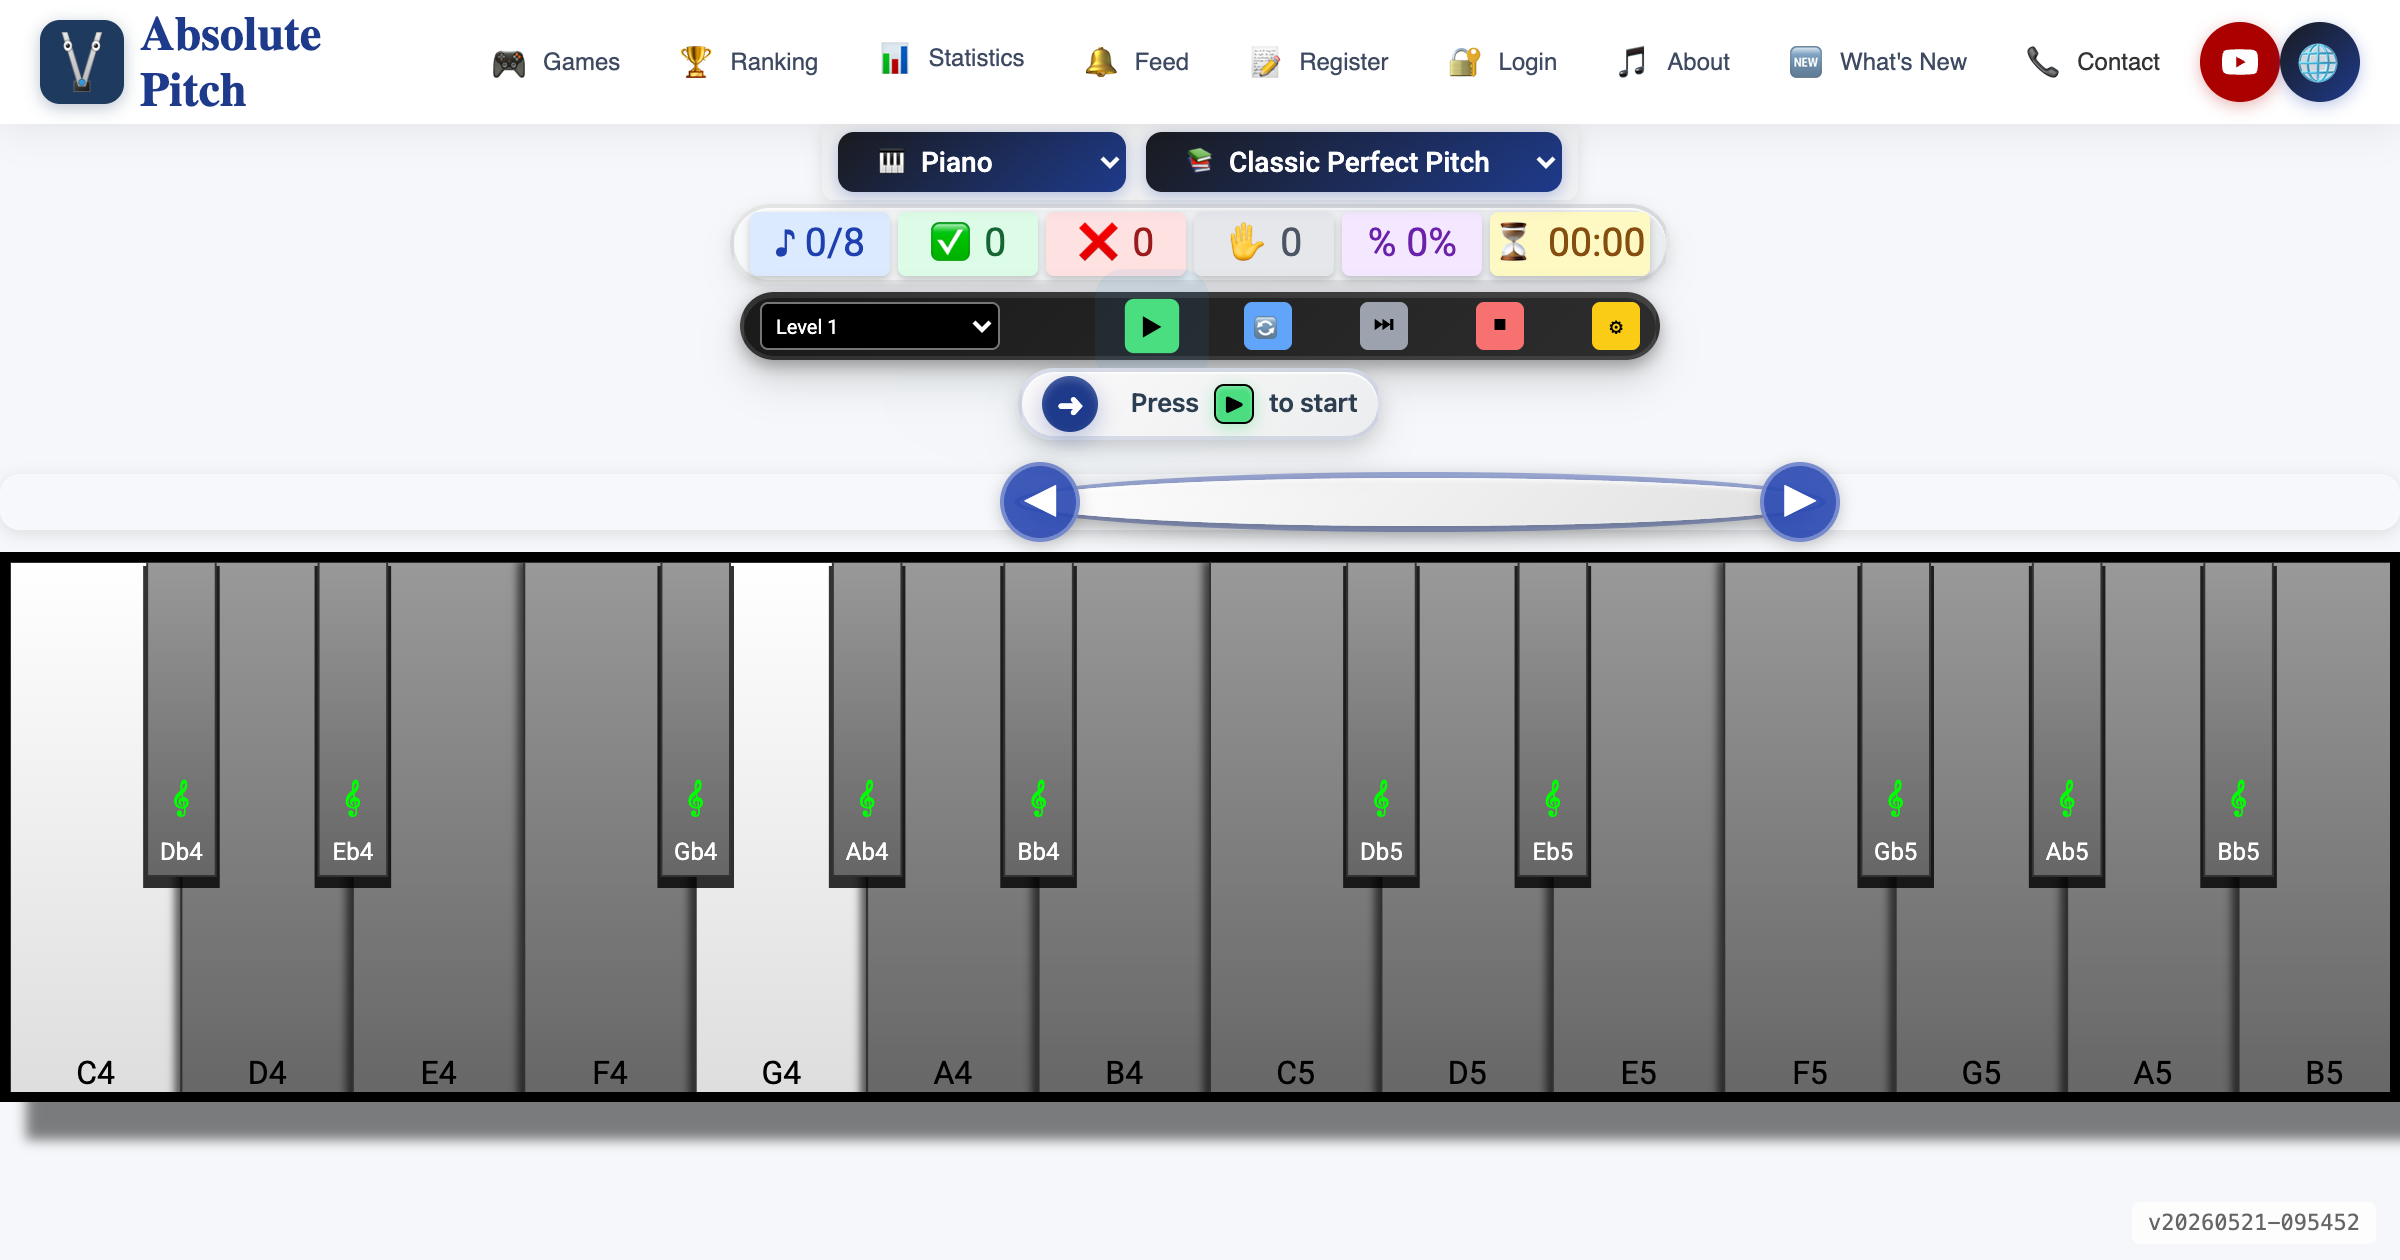Image resolution: width=2400 pixels, height=1260 pixels.
Task: Open the Feed page
Action: (x=1136, y=62)
